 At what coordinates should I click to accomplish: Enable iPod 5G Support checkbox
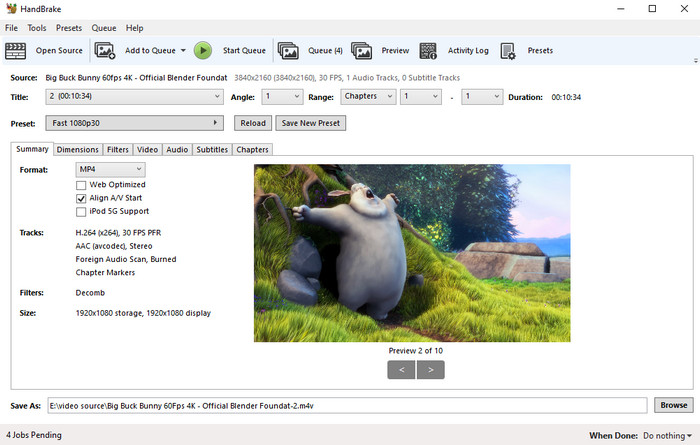pos(81,212)
